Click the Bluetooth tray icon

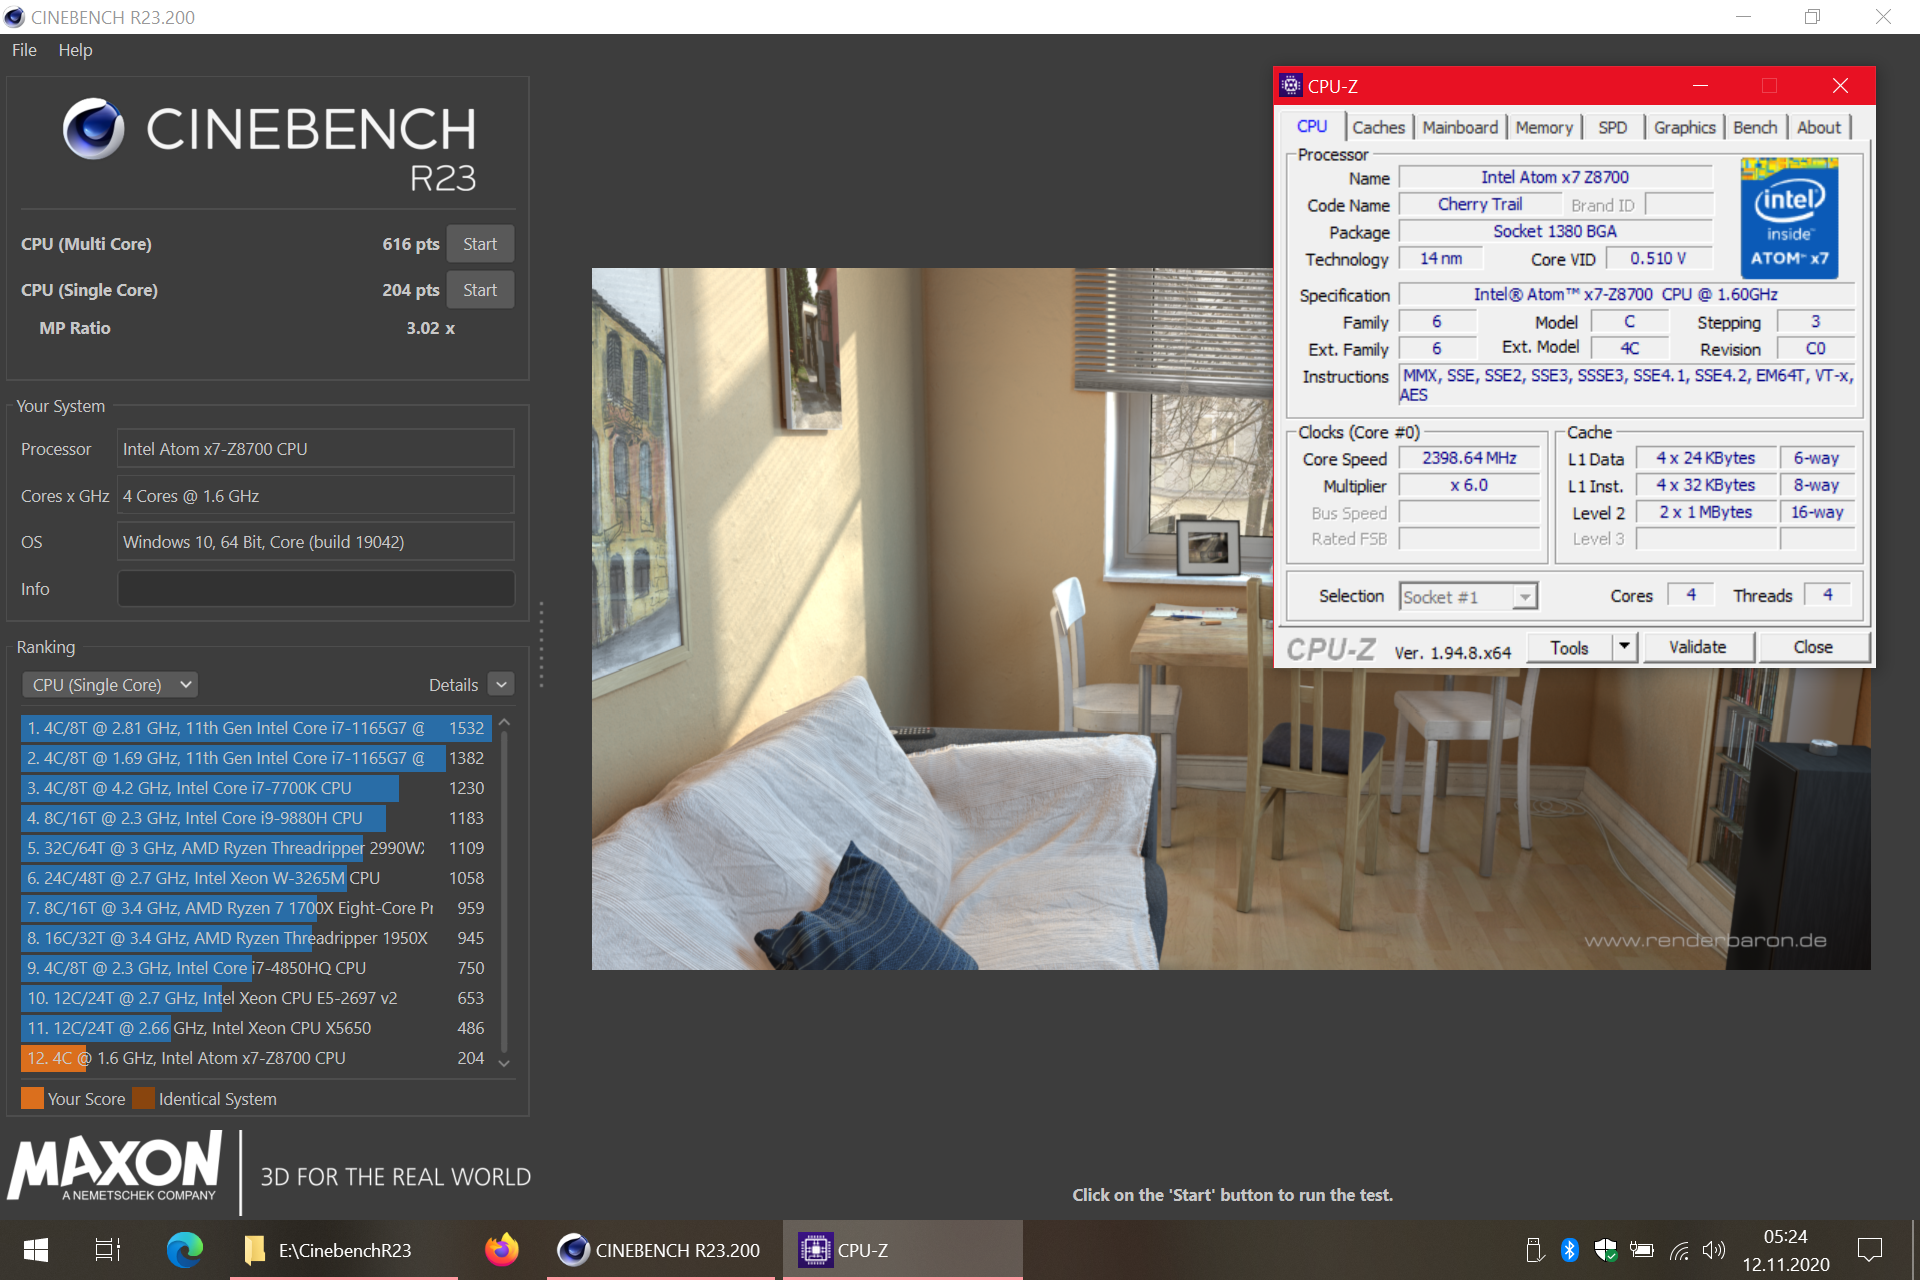coord(1569,1250)
